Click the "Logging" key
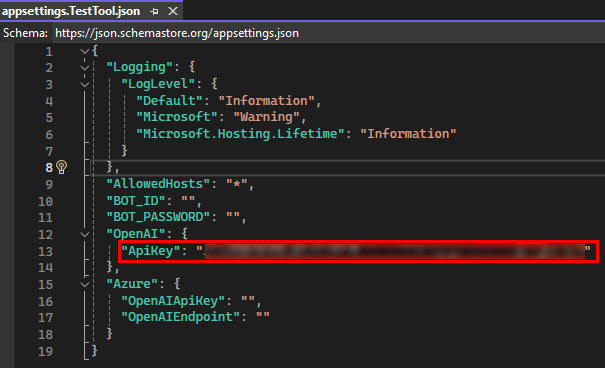This screenshot has width=605, height=368. (139, 67)
